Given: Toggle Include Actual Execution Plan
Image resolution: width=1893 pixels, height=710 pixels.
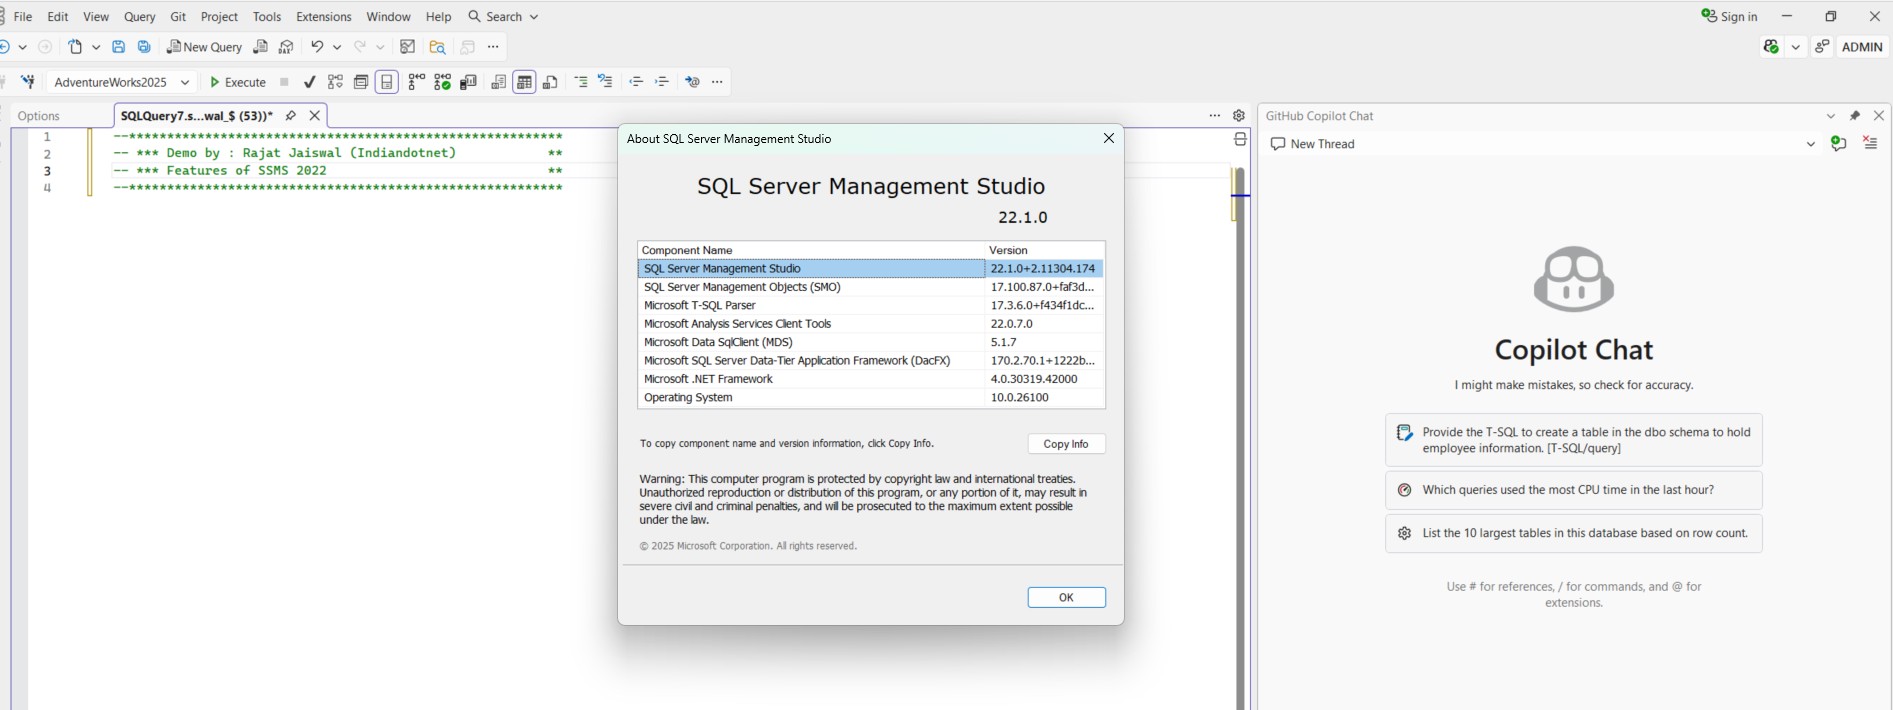Looking at the screenshot, I should [x=416, y=82].
